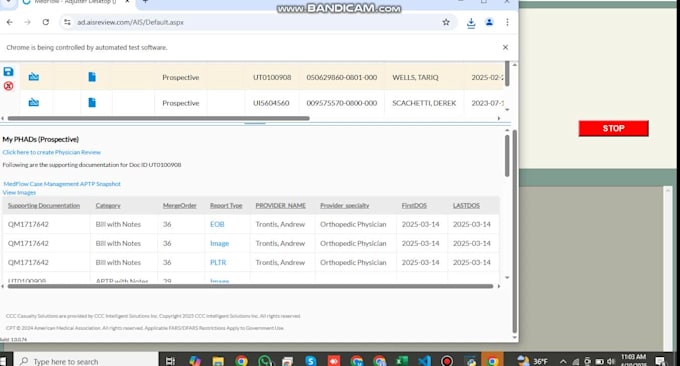Open WhatsApp from the taskbar
The image size is (680, 366).
pyautogui.click(x=265, y=361)
